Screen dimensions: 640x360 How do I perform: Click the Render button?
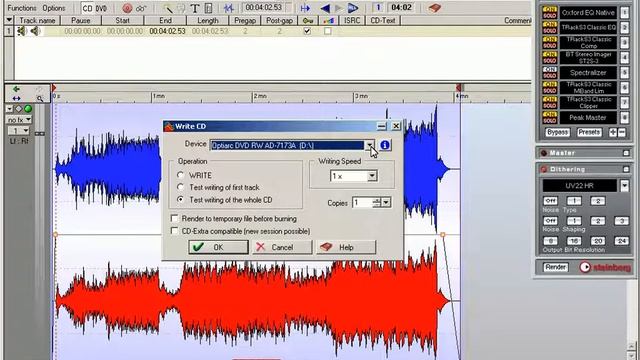pyautogui.click(x=556, y=267)
